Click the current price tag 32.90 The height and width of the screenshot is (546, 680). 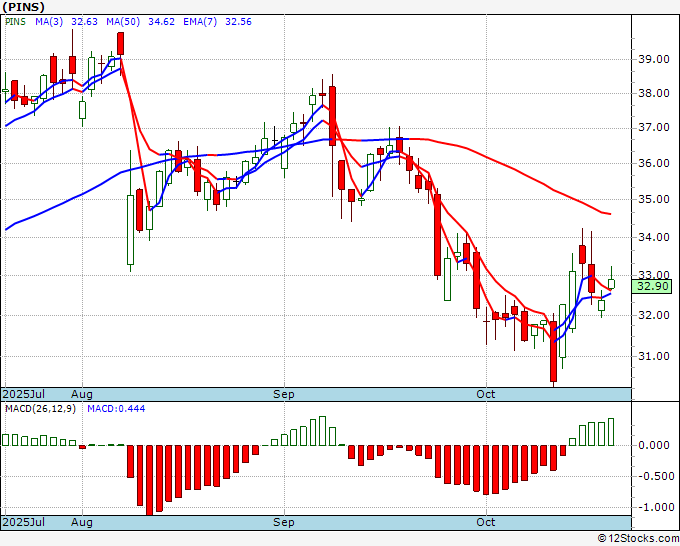click(652, 286)
